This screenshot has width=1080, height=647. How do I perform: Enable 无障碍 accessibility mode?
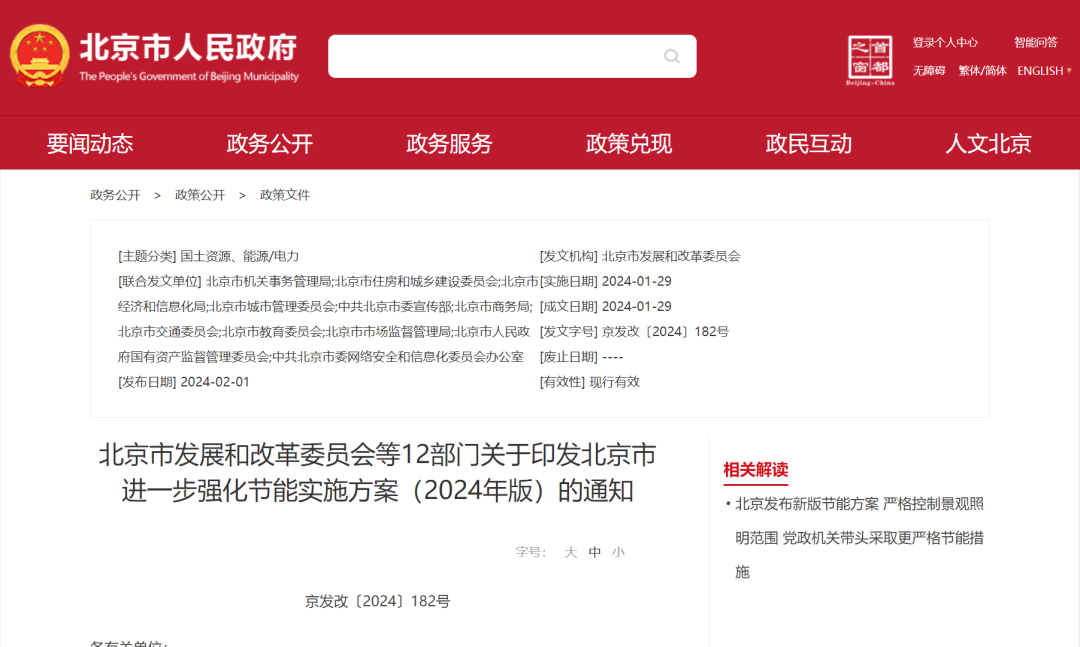pos(928,71)
